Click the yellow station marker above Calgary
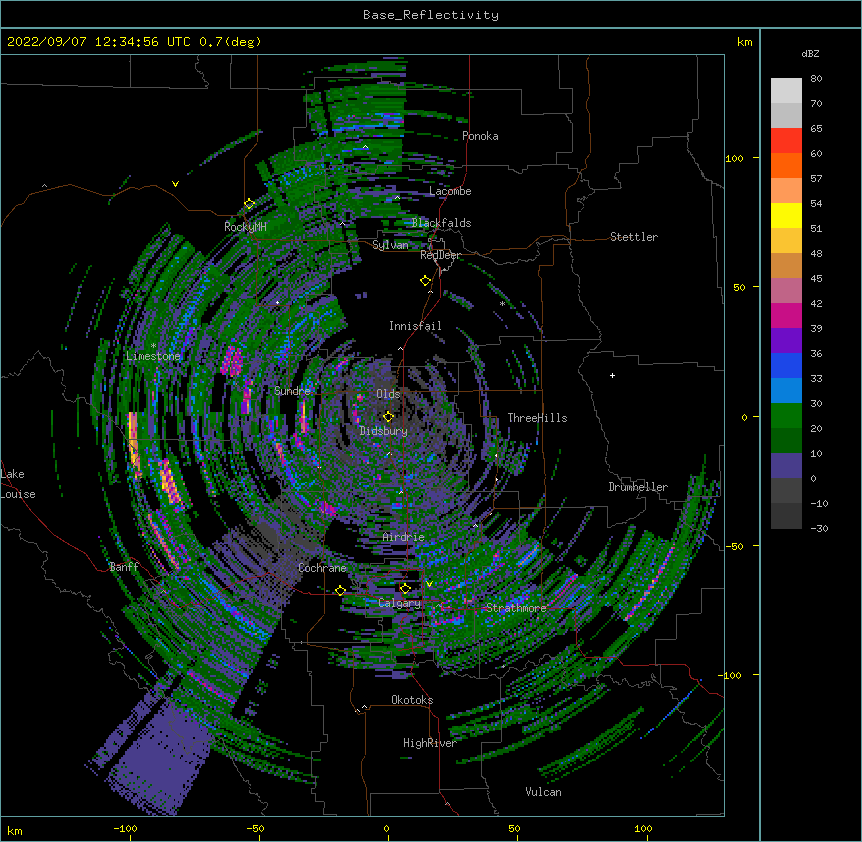Image resolution: width=862 pixels, height=842 pixels. [405, 589]
